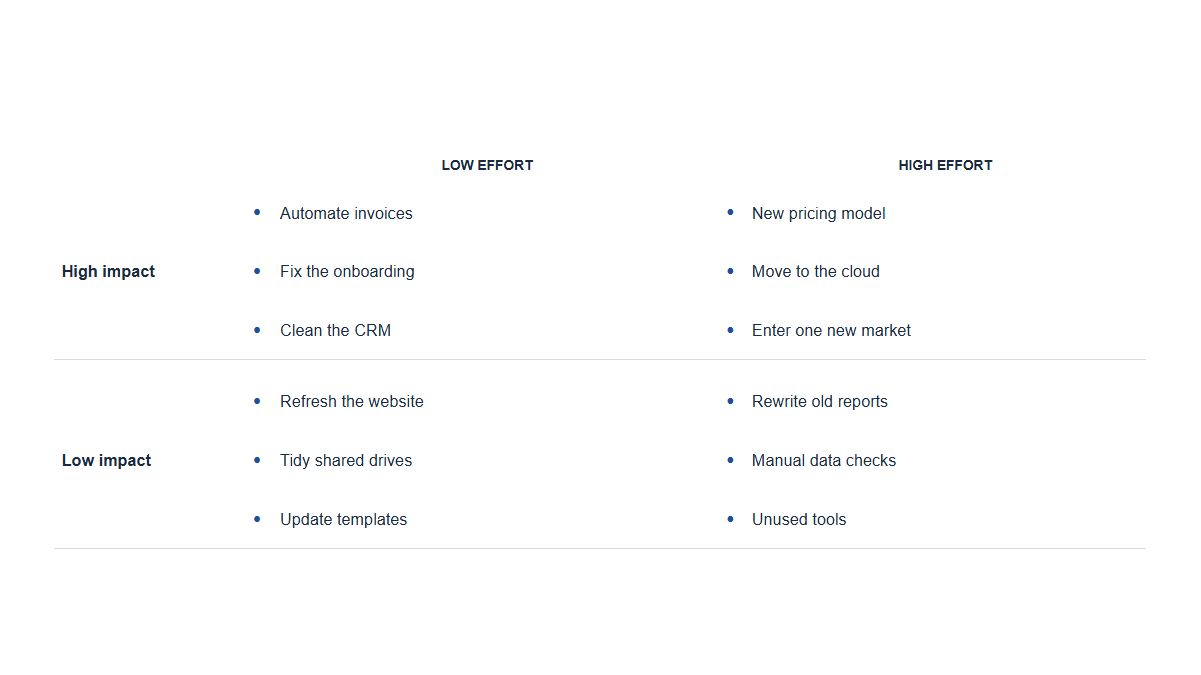Image resolution: width=1201 pixels, height=675 pixels.
Task: Click the bullet beside Unused tools
Action: point(730,519)
